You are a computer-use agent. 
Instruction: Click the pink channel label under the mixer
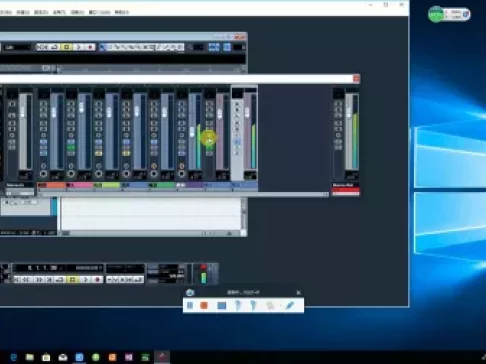79,185
